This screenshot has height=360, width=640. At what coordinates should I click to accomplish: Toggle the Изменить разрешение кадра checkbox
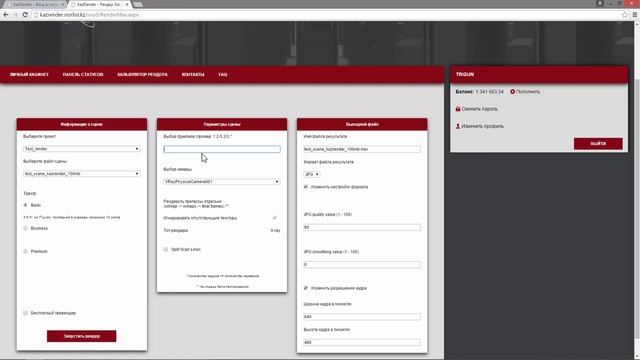click(306, 288)
